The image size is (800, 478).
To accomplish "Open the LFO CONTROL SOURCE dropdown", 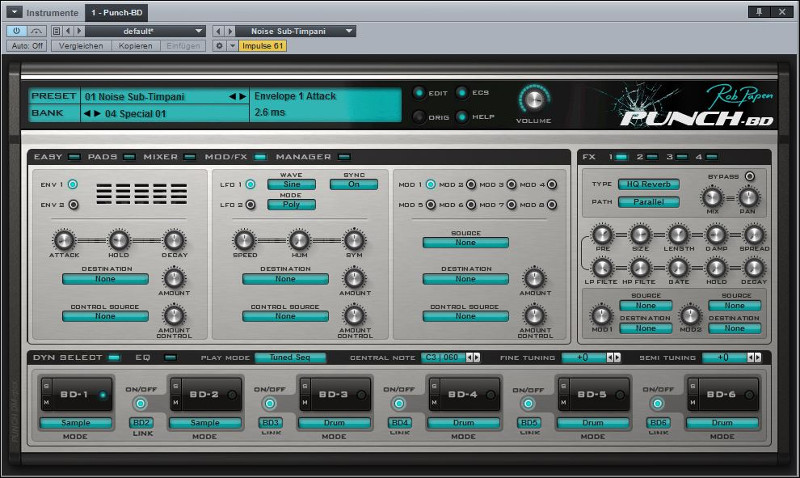I will (x=285, y=316).
